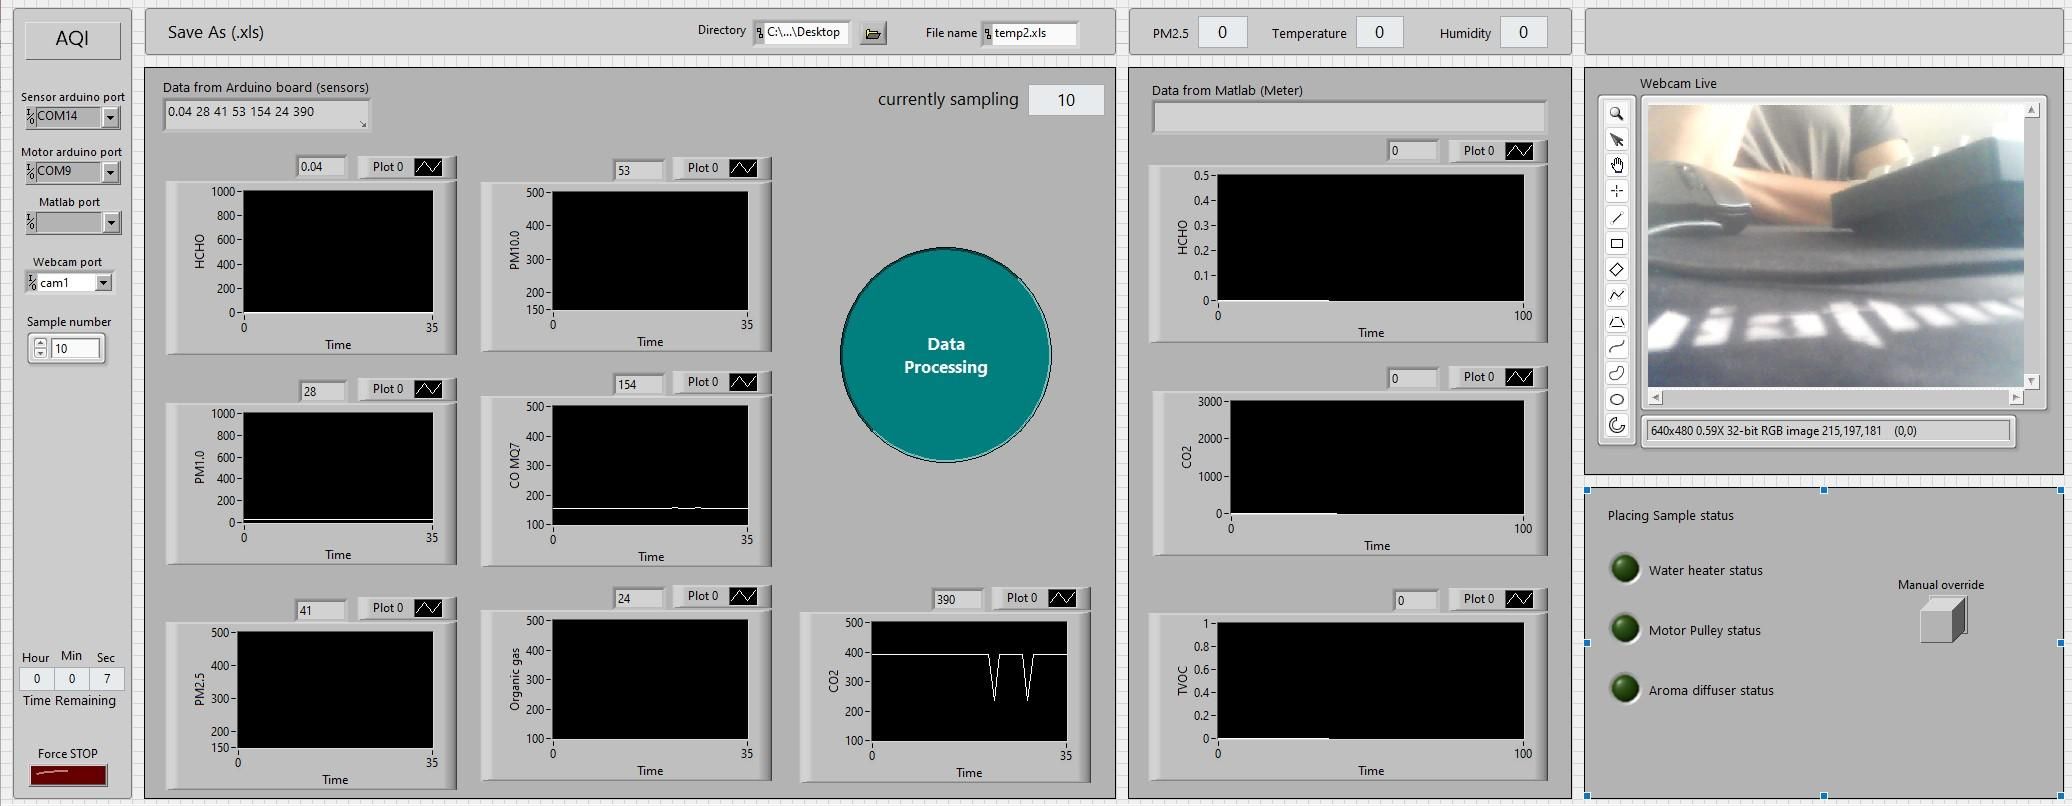Select the Pan hand tool

1616,165
